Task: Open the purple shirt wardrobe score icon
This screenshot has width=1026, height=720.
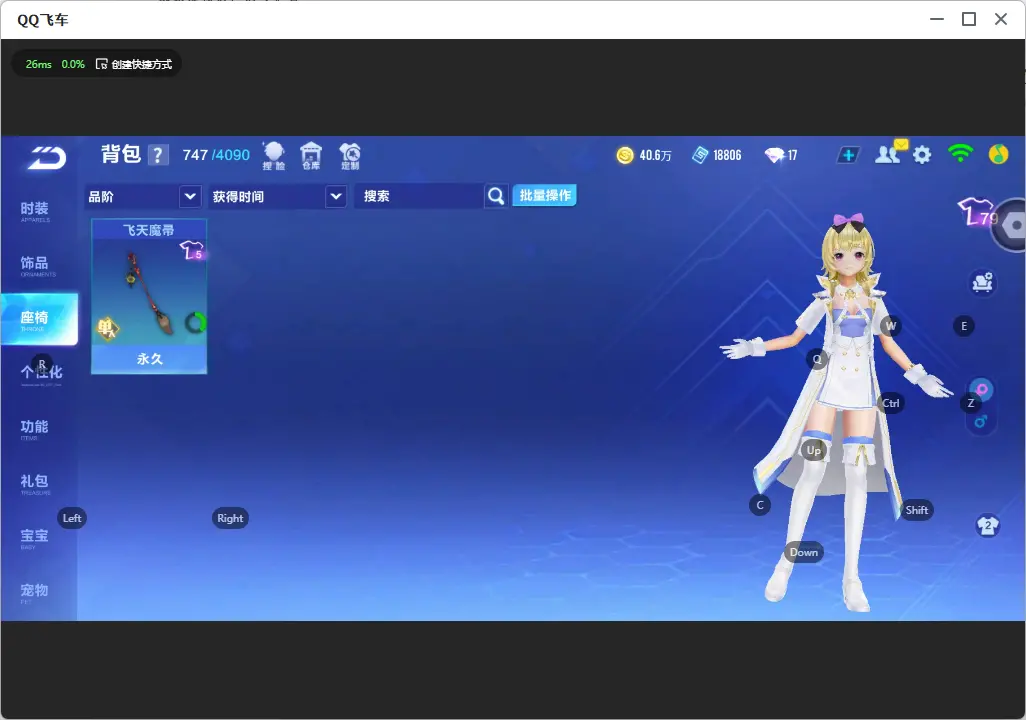Action: (x=977, y=212)
